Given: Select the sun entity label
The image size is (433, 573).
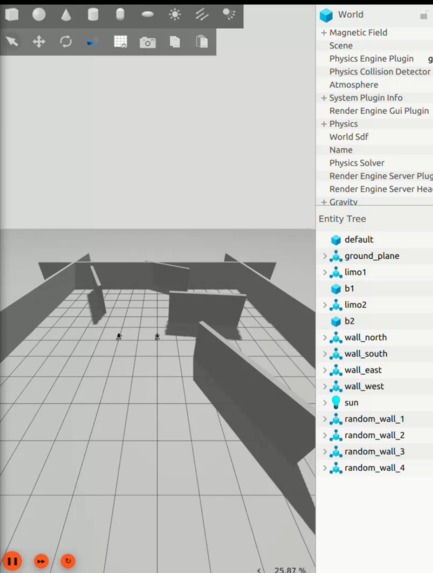Looking at the screenshot, I should [351, 403].
